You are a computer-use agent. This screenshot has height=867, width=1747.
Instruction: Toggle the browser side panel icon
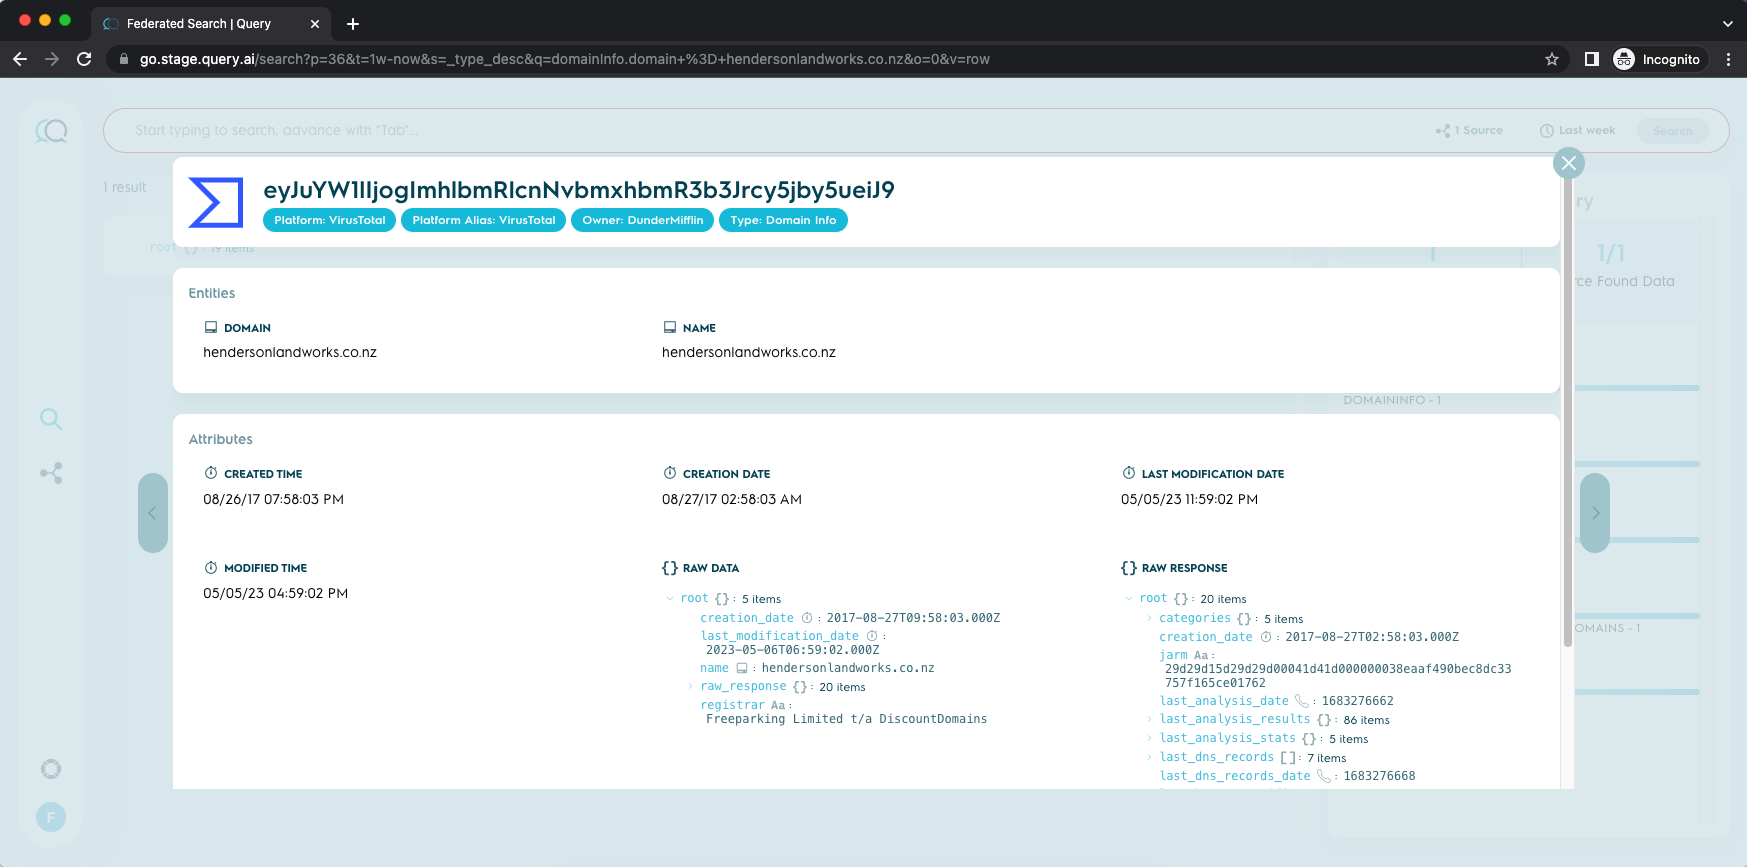click(1592, 59)
